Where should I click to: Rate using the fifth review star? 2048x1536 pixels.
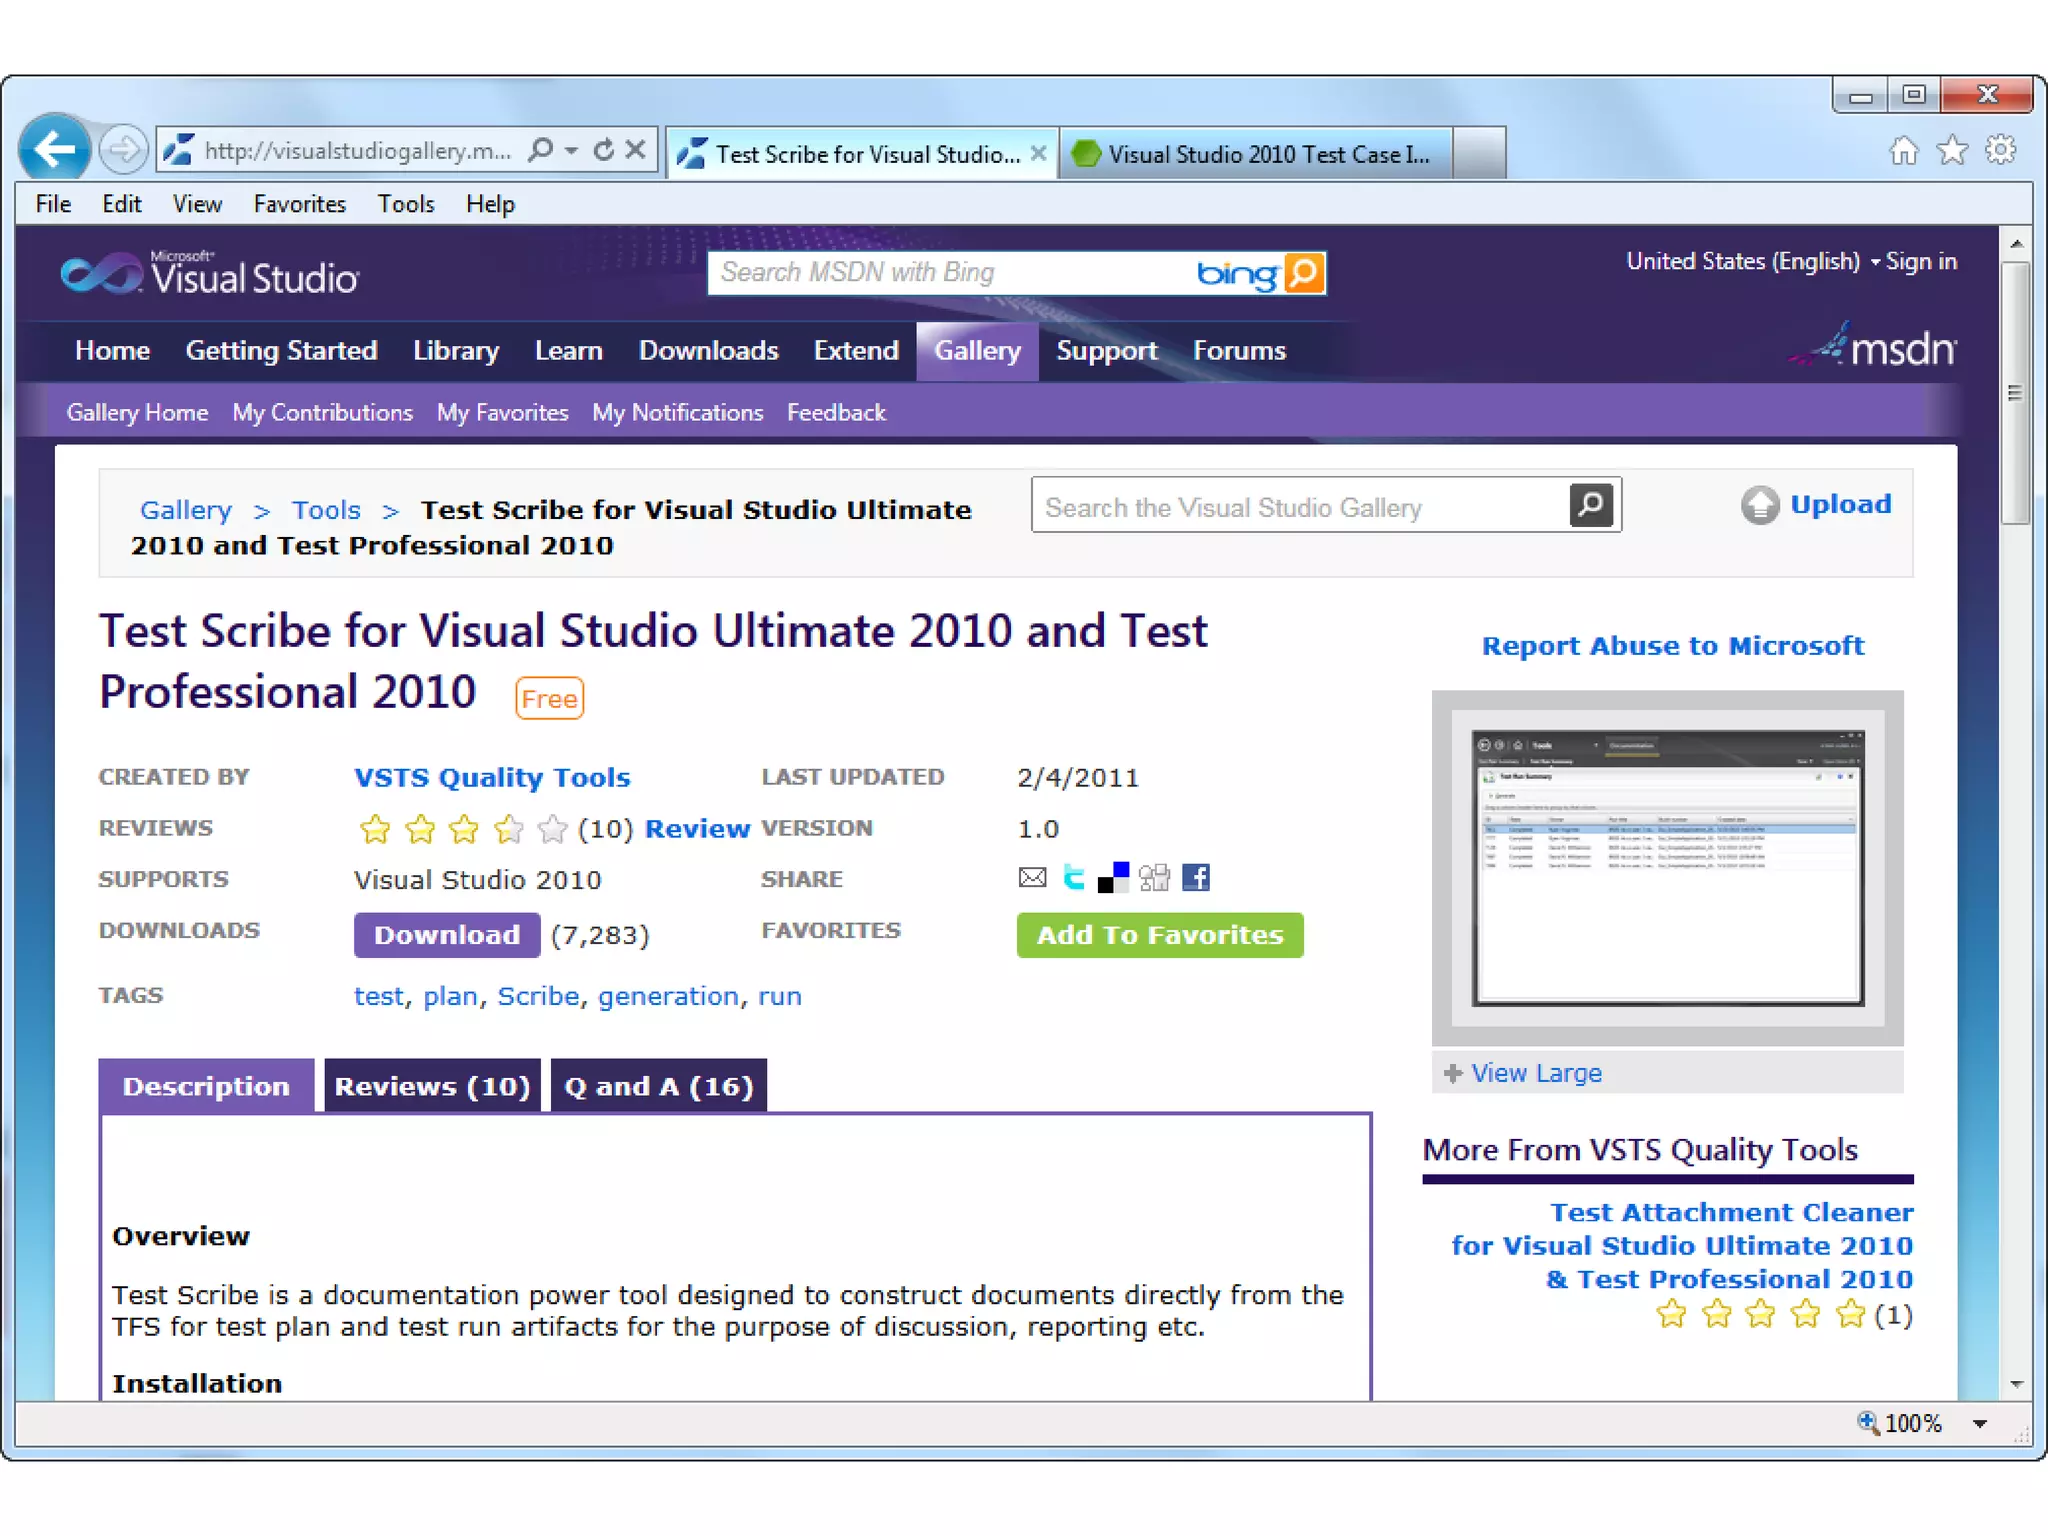point(552,829)
